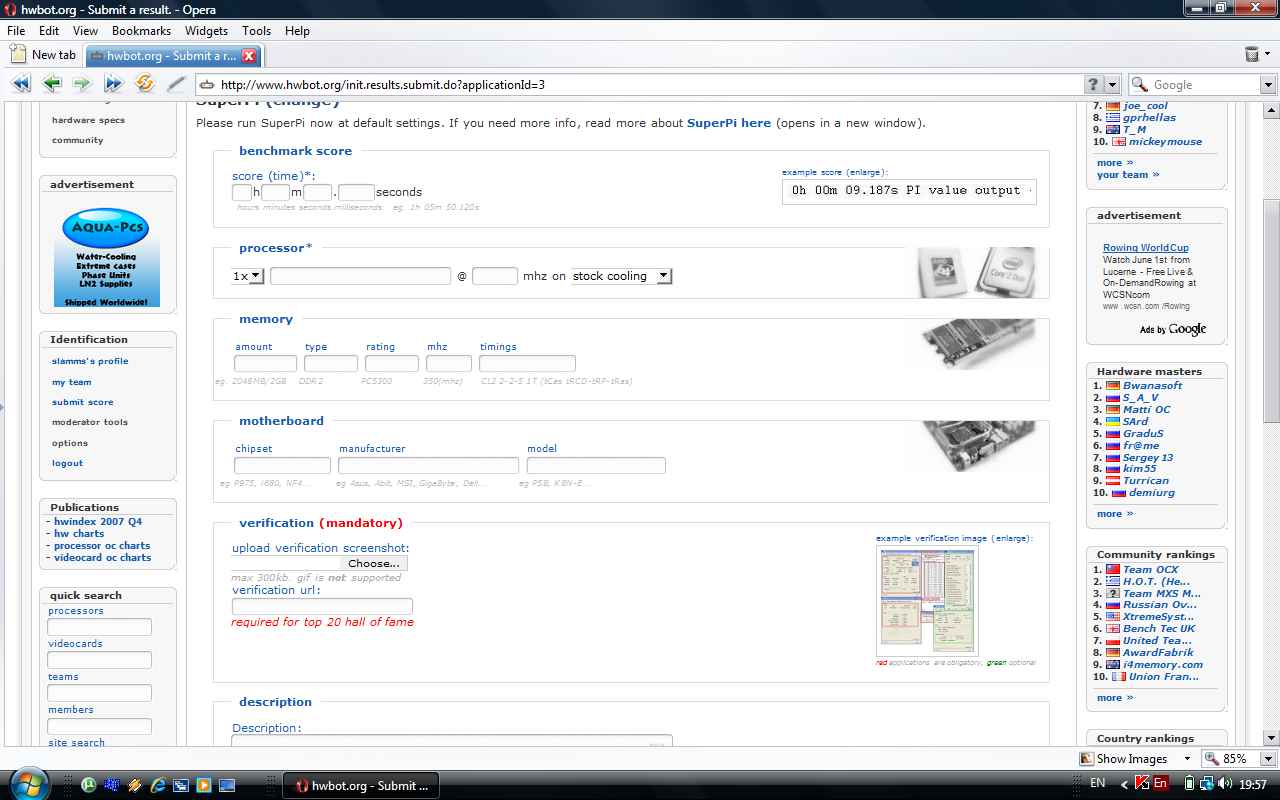Screen dimensions: 1280x800
Task: Reload the page with the orange Reload icon
Action: [x=145, y=84]
